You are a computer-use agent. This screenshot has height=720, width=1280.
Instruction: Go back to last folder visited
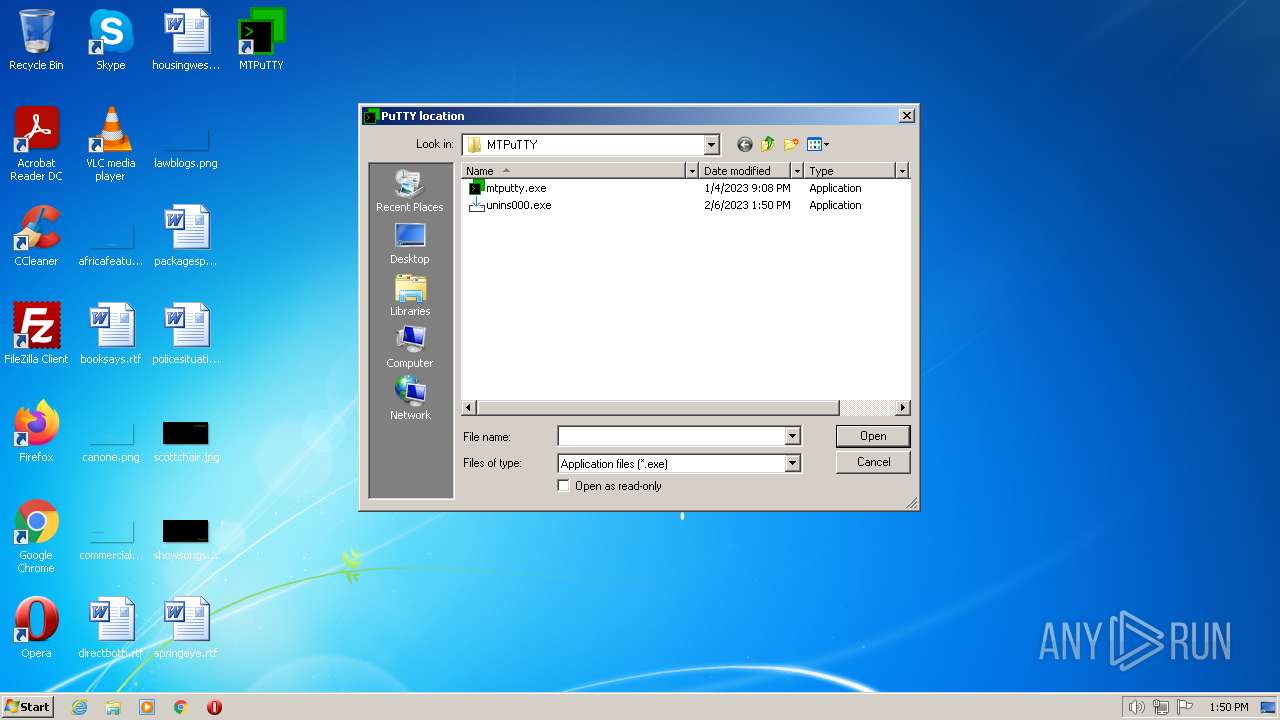point(744,144)
